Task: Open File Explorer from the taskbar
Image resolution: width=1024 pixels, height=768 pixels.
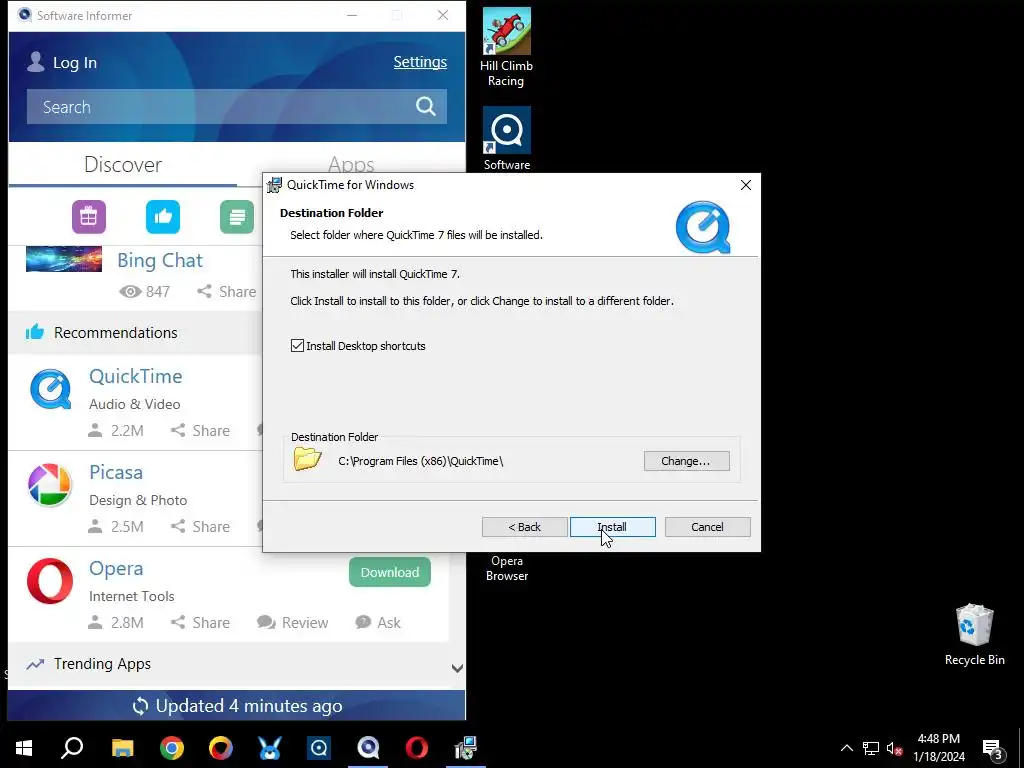Action: pos(122,748)
